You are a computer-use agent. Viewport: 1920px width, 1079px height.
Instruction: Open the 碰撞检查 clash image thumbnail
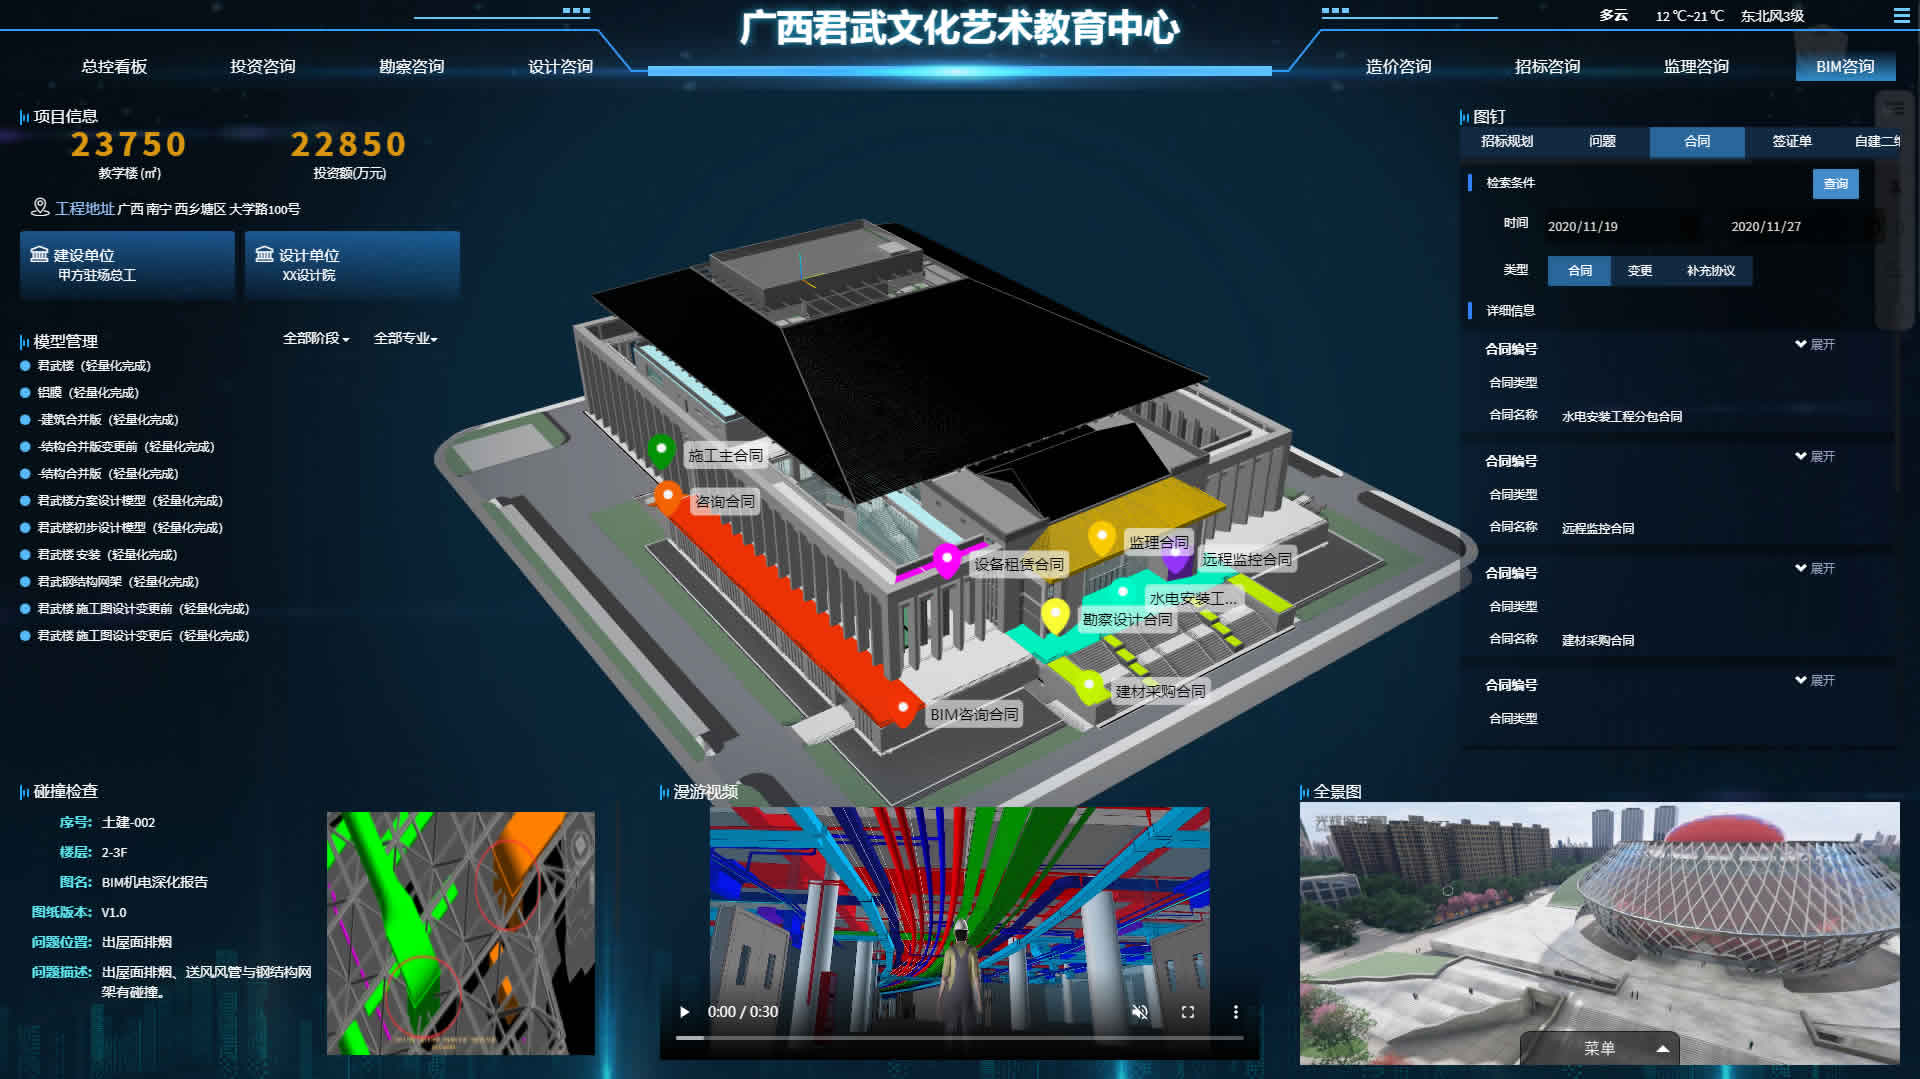pyautogui.click(x=461, y=933)
